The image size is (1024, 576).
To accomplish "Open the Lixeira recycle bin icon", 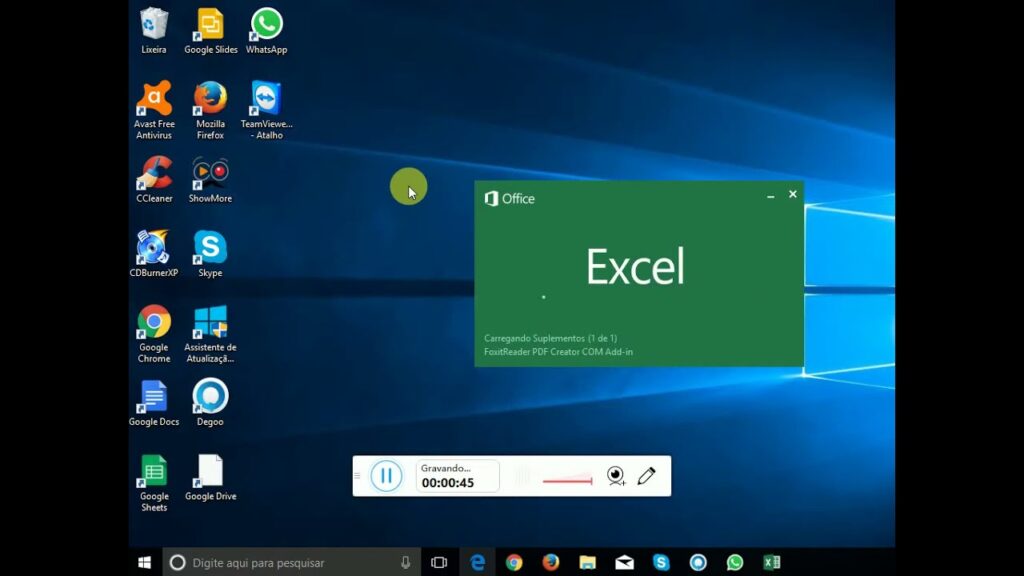I will (x=154, y=30).
